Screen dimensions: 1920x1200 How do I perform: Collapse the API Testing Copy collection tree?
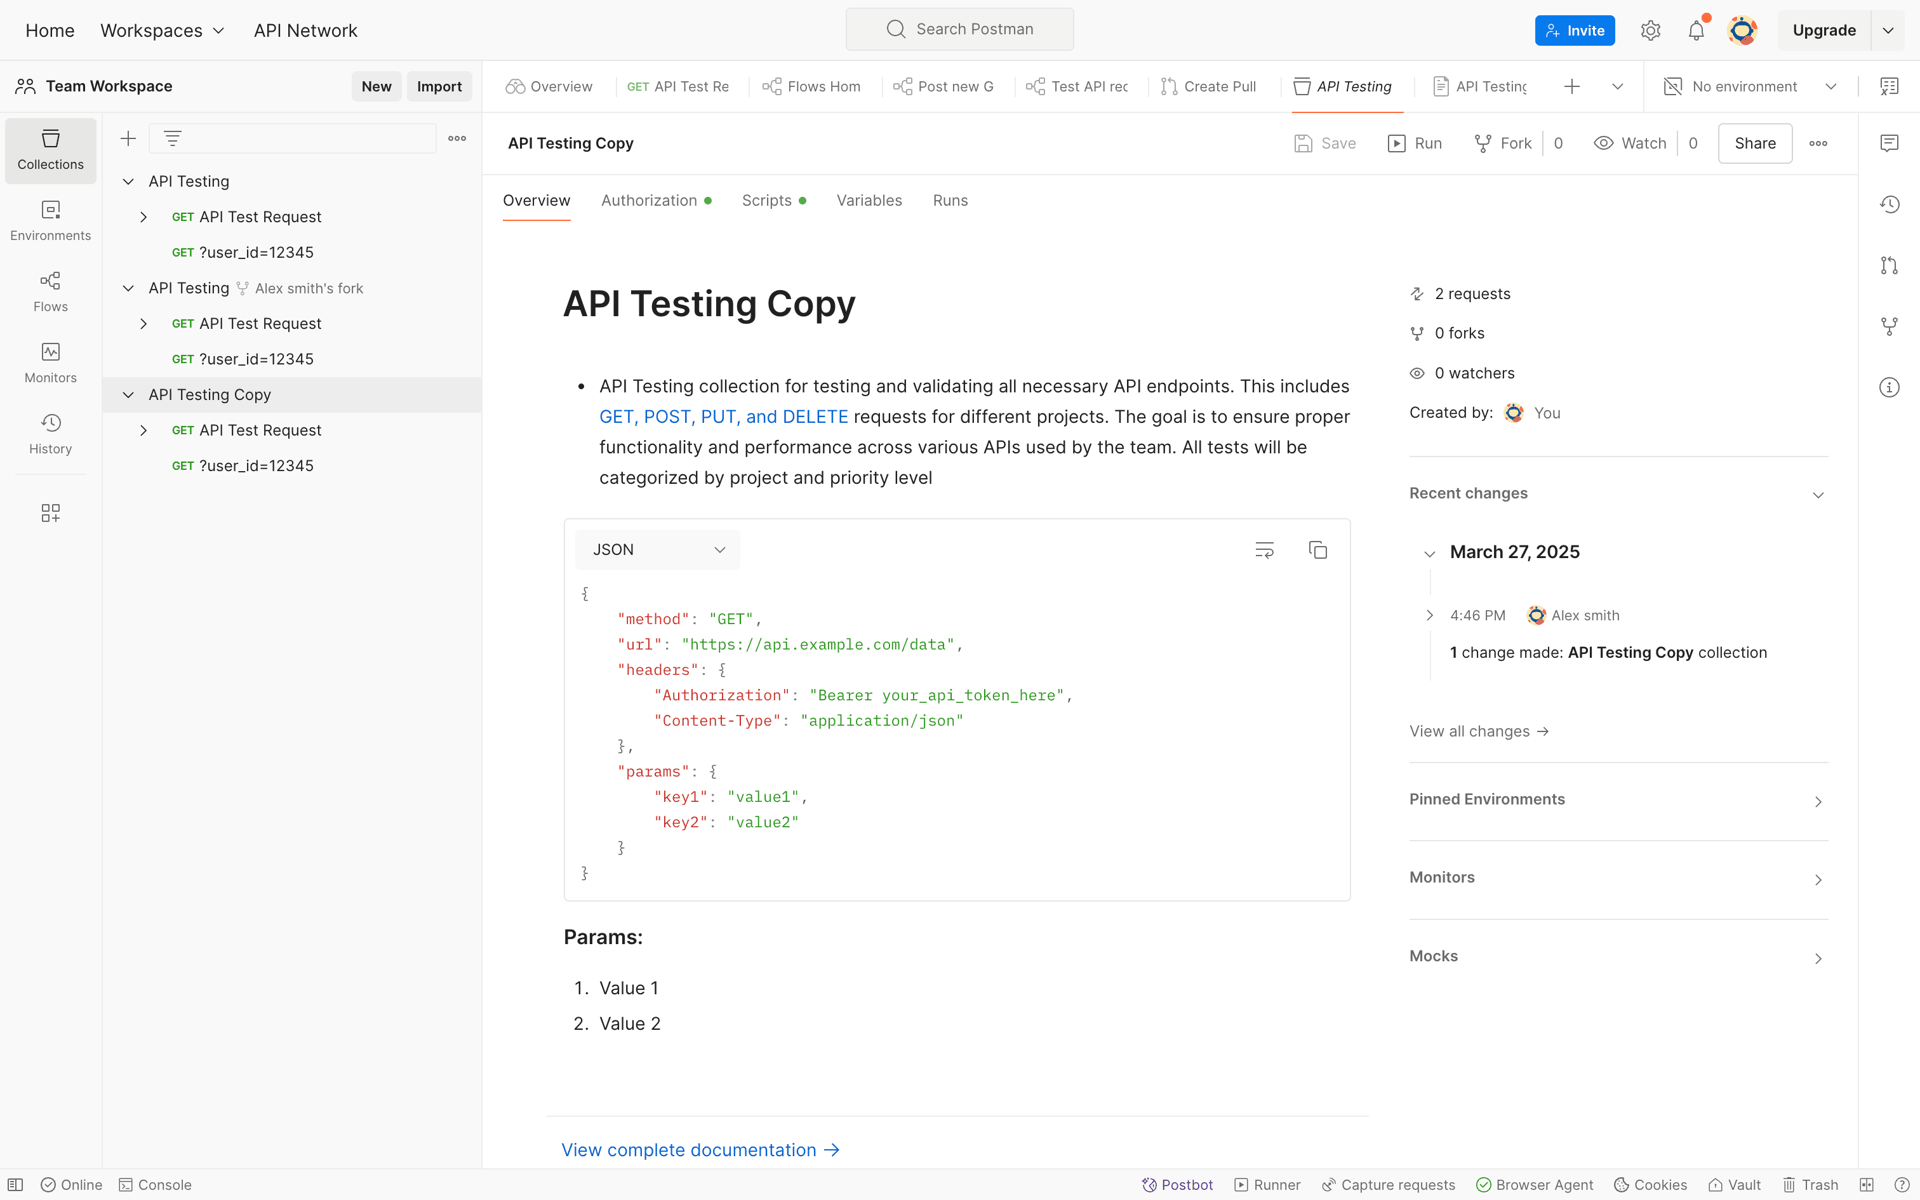(128, 395)
